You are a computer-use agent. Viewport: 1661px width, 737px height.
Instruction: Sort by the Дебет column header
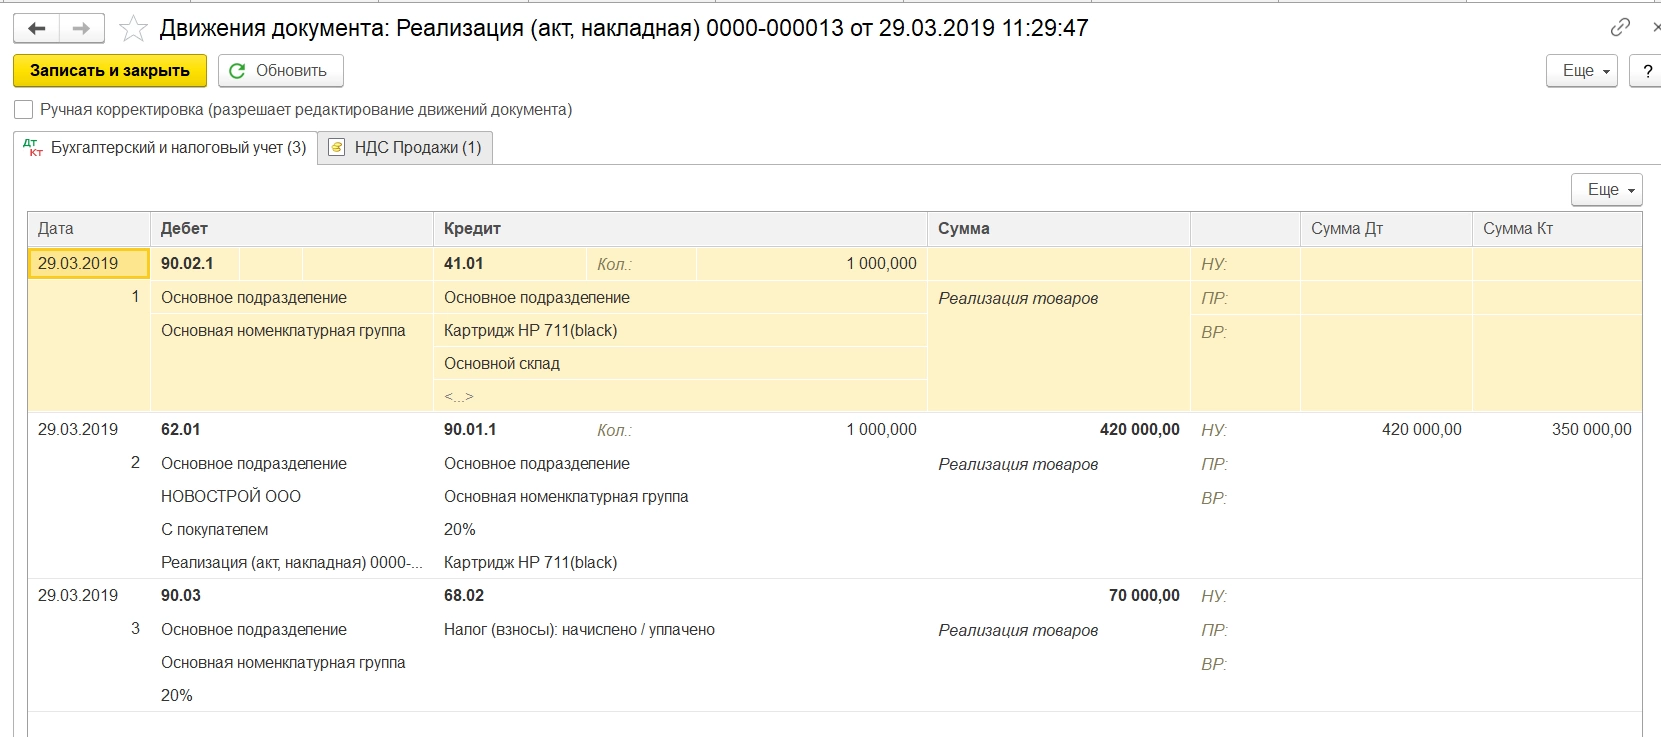coord(185,229)
